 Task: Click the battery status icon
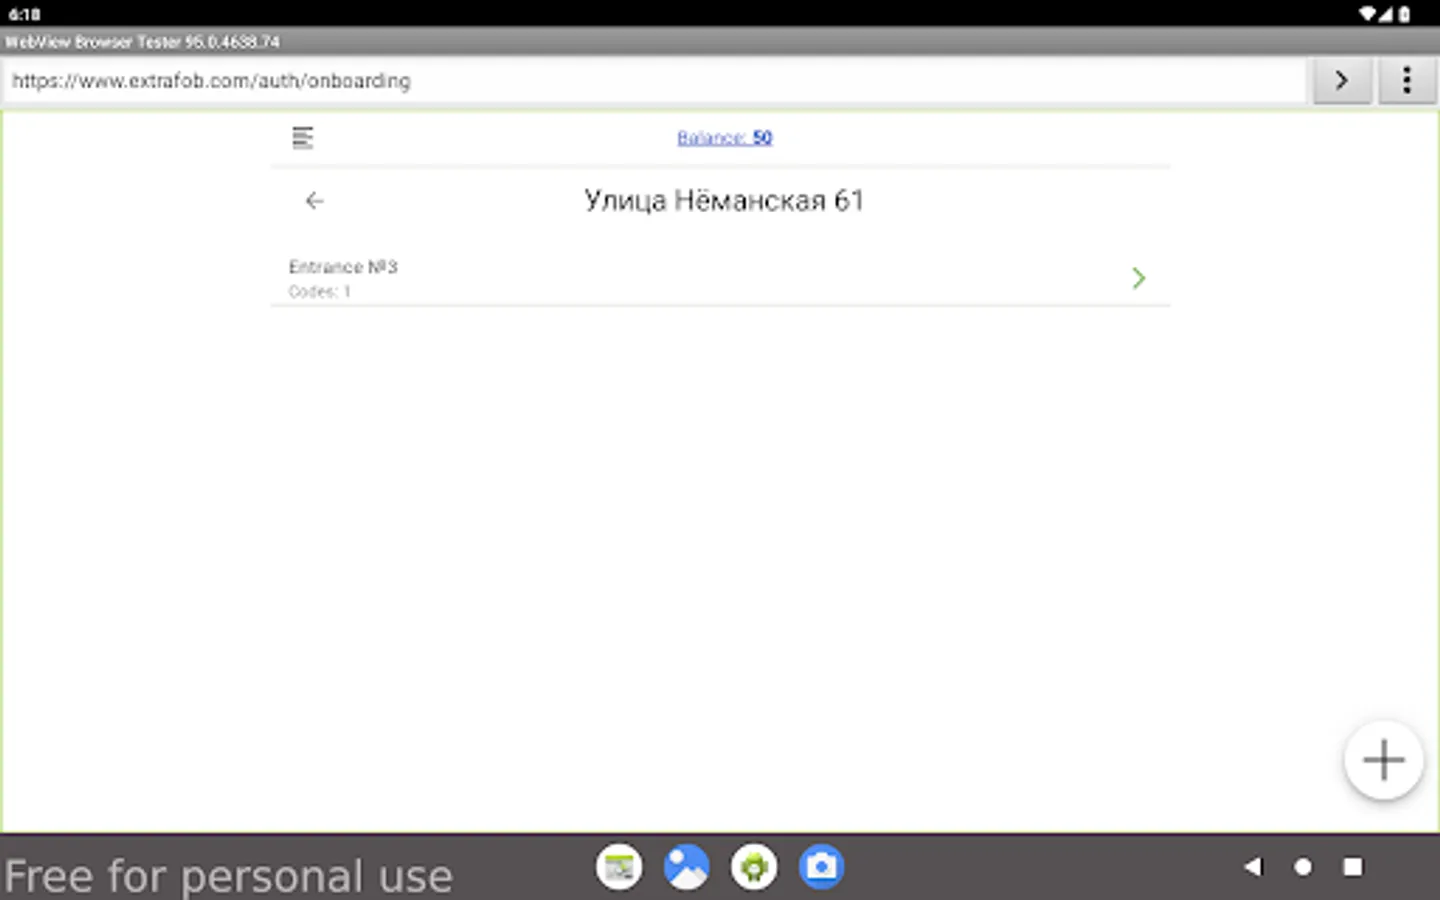point(1405,14)
